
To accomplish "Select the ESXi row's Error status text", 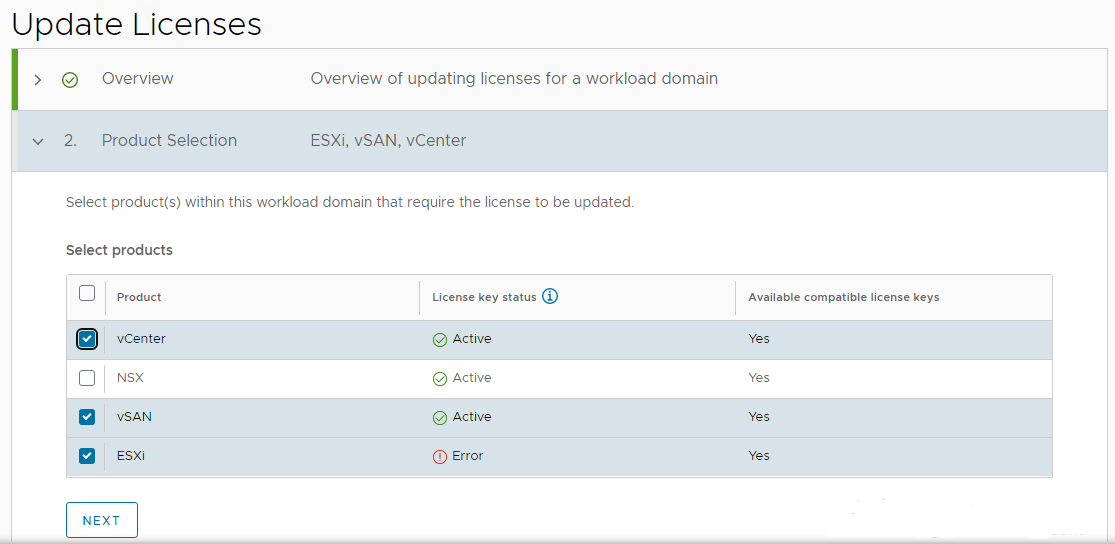I will (x=467, y=456).
